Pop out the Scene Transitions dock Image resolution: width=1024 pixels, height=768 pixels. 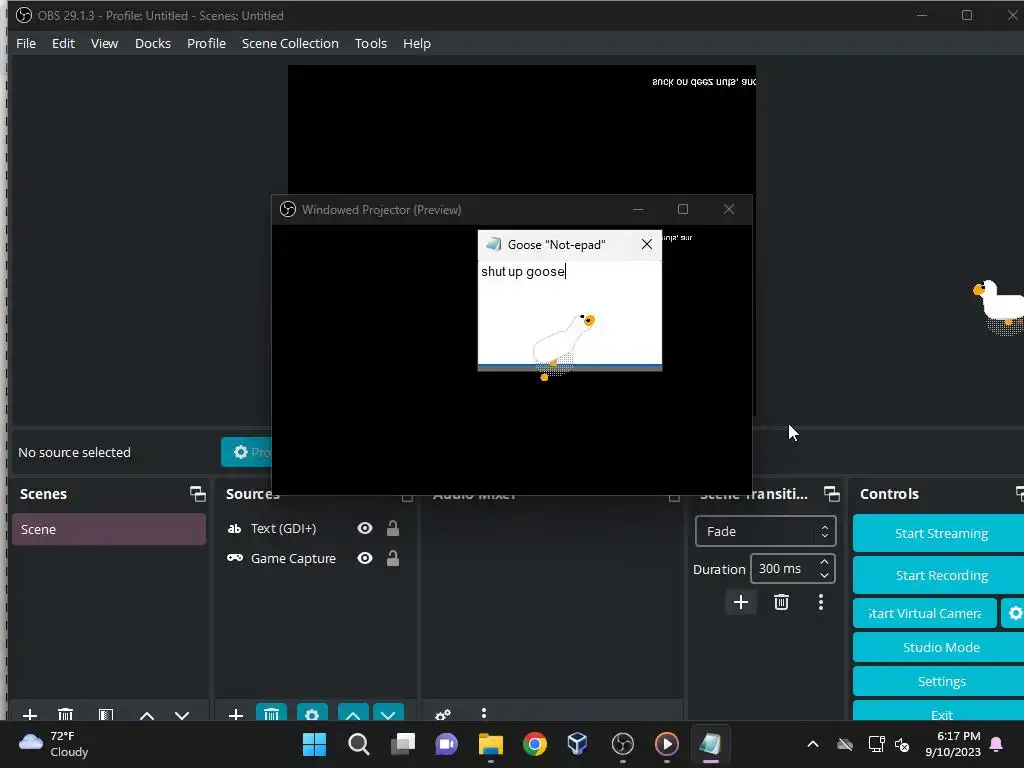pos(831,494)
